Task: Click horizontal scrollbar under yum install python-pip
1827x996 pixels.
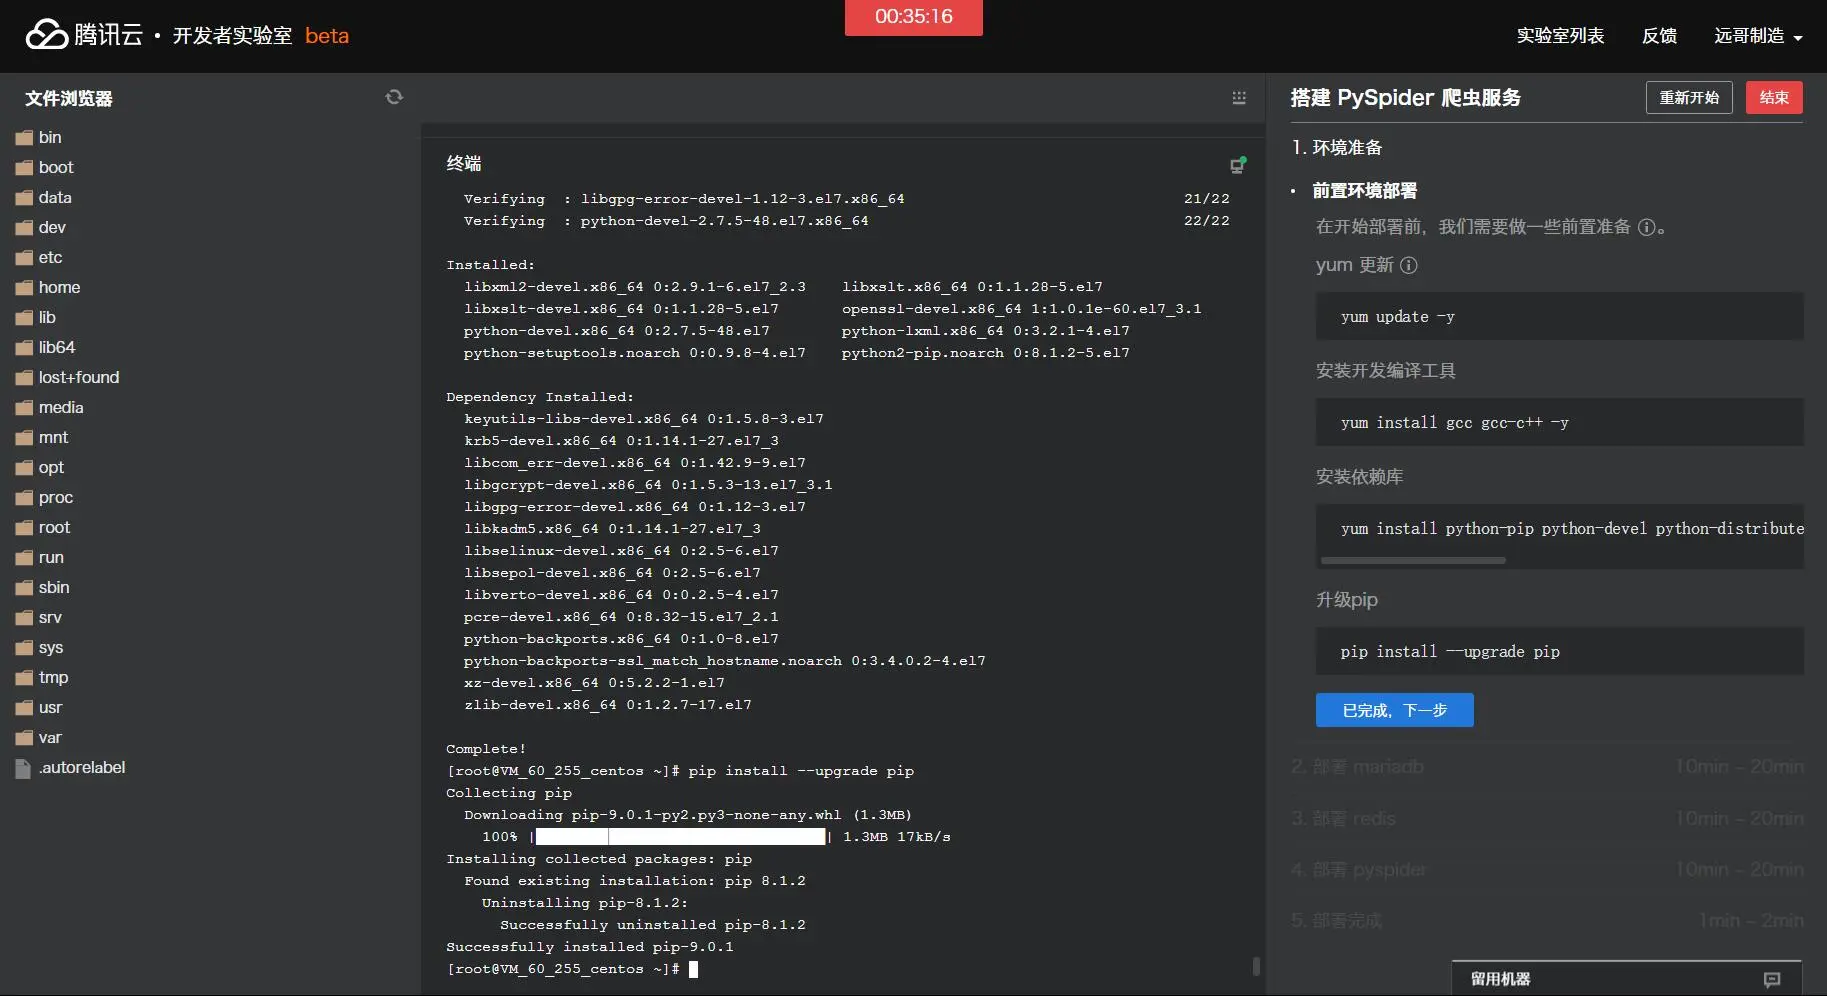Action: point(1413,561)
